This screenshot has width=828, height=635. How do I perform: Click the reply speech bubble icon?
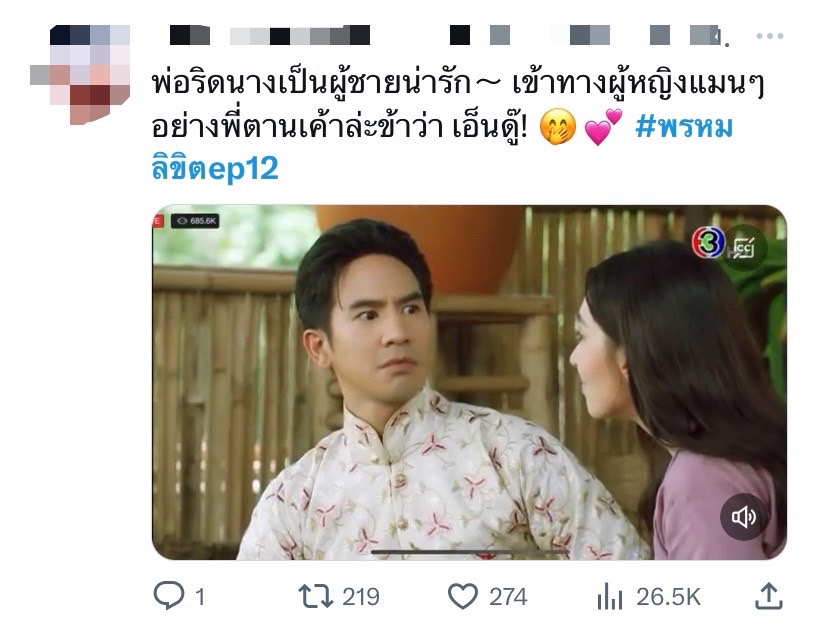(x=168, y=595)
